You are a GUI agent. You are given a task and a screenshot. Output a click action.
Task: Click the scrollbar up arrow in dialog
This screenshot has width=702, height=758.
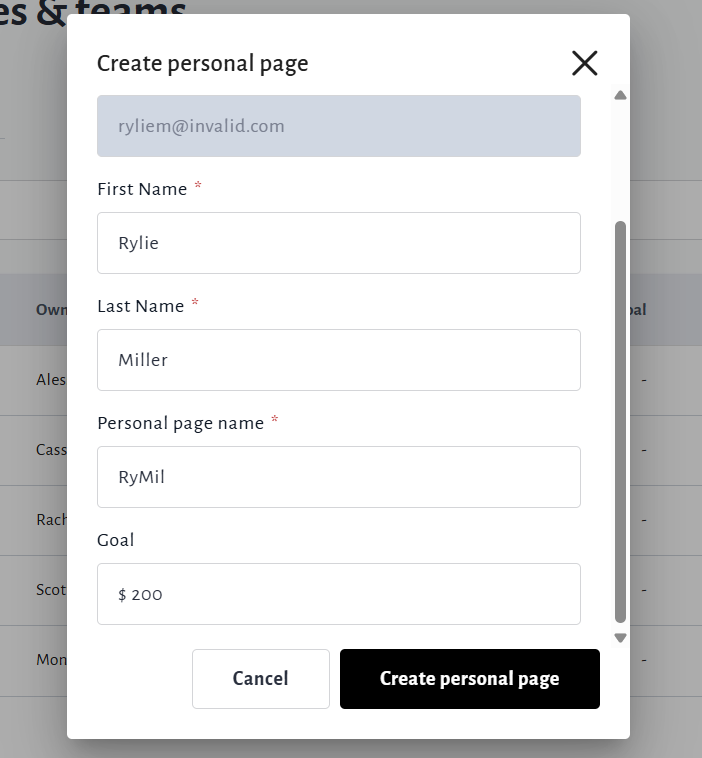coord(620,95)
